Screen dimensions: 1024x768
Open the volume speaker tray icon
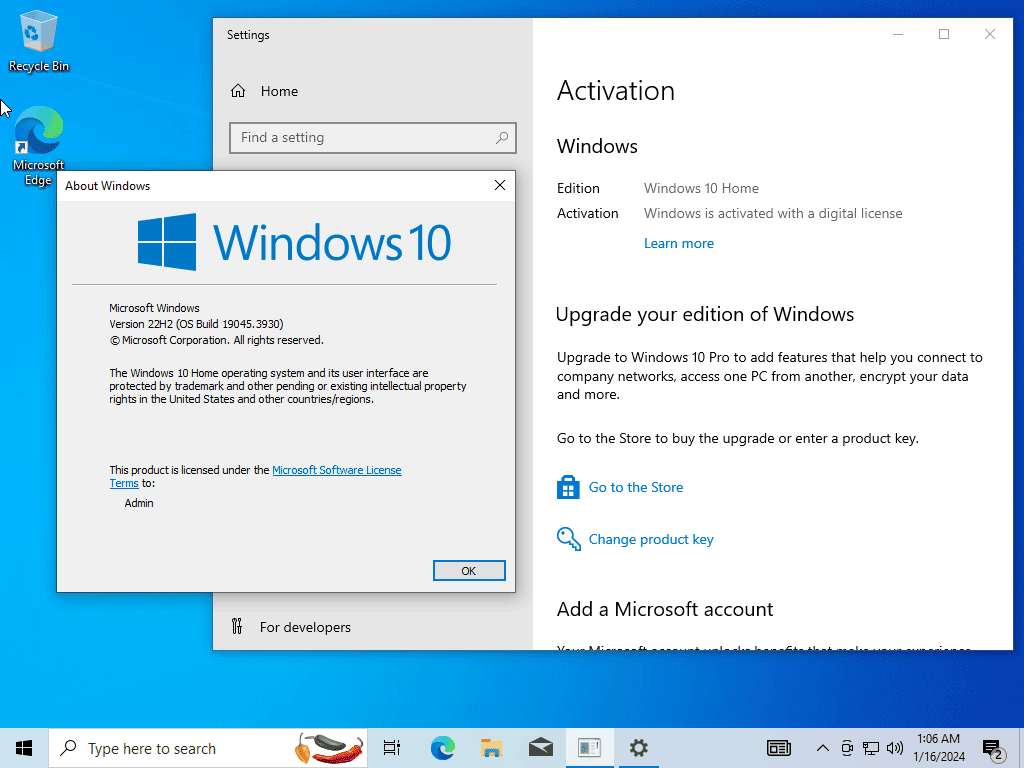(x=895, y=748)
